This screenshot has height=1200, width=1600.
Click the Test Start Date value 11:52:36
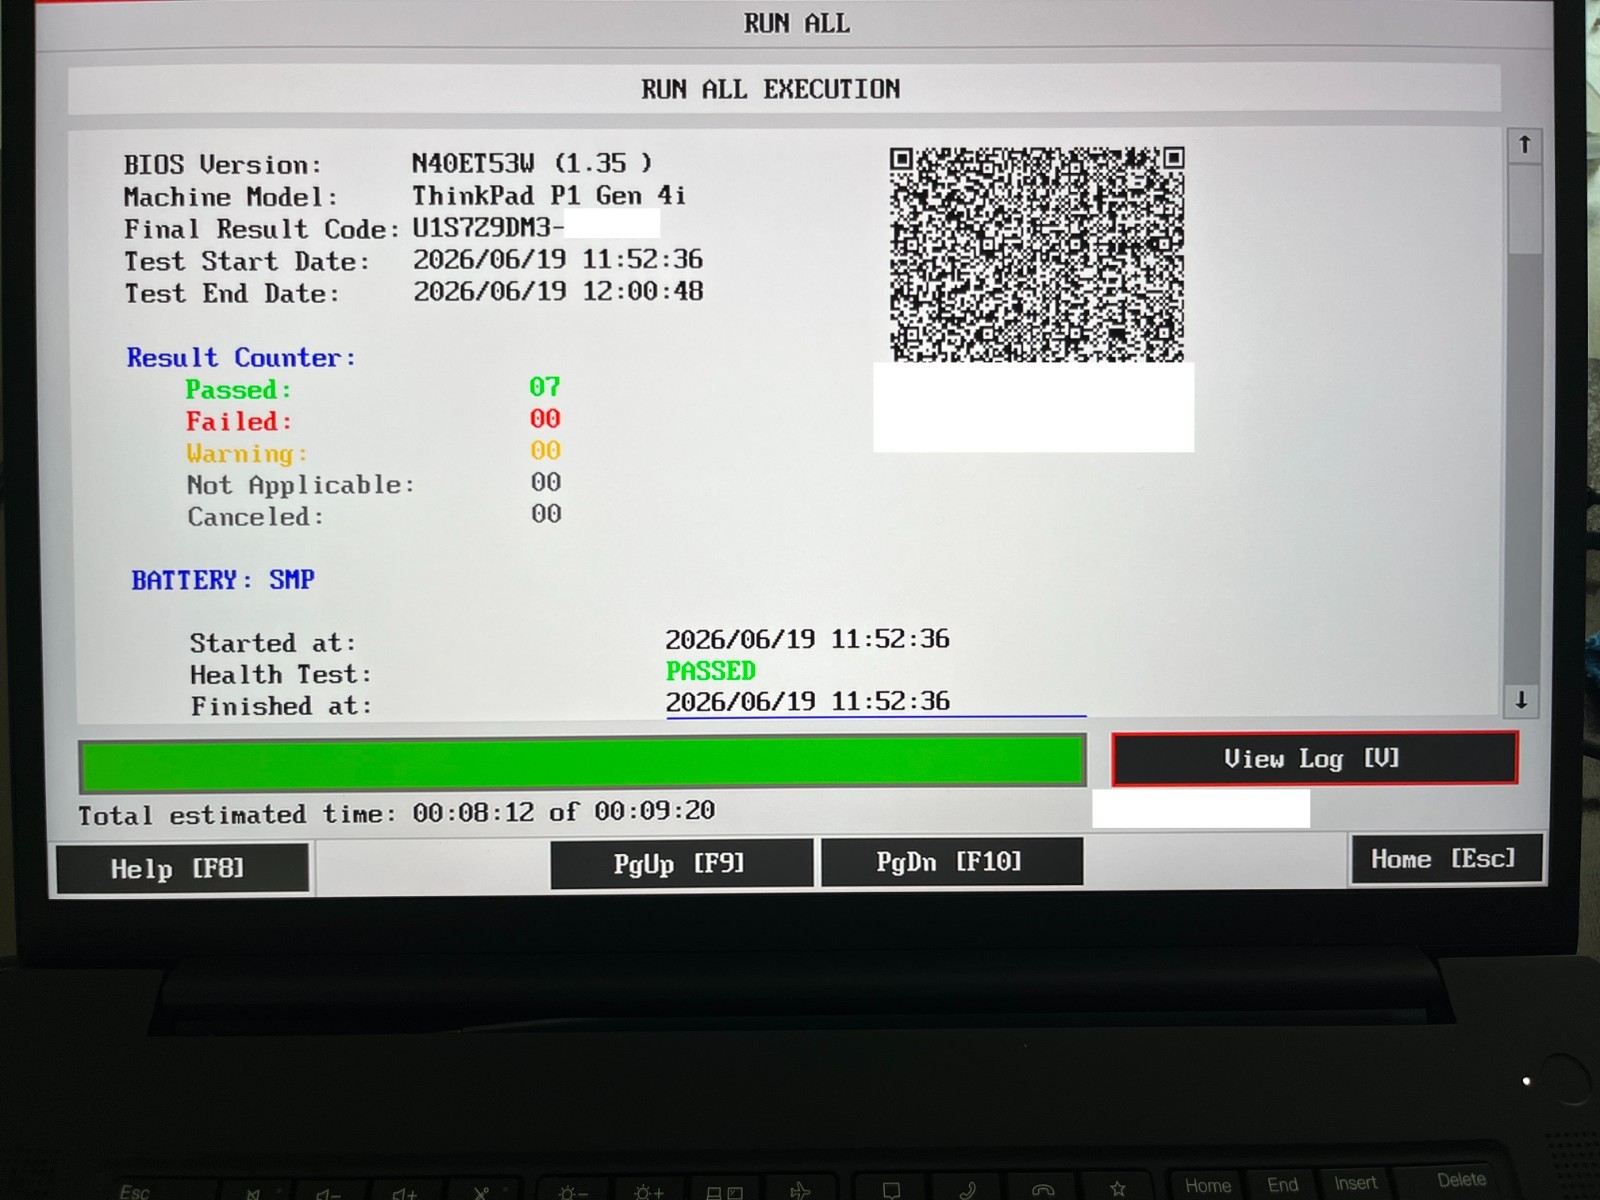point(558,259)
